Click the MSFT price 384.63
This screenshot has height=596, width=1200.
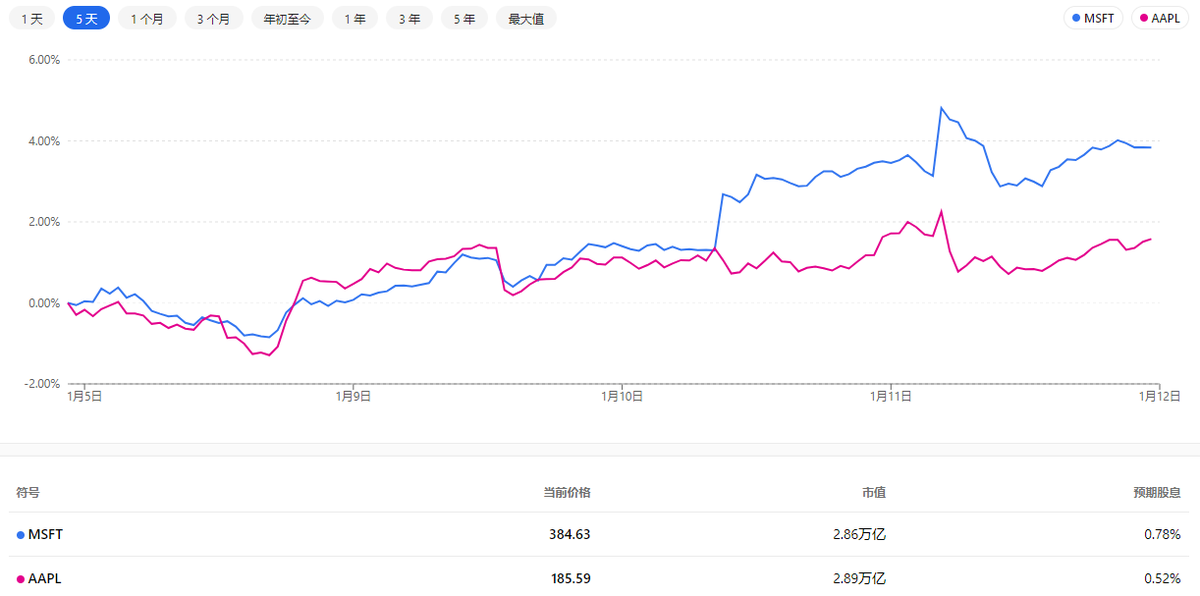pos(569,535)
